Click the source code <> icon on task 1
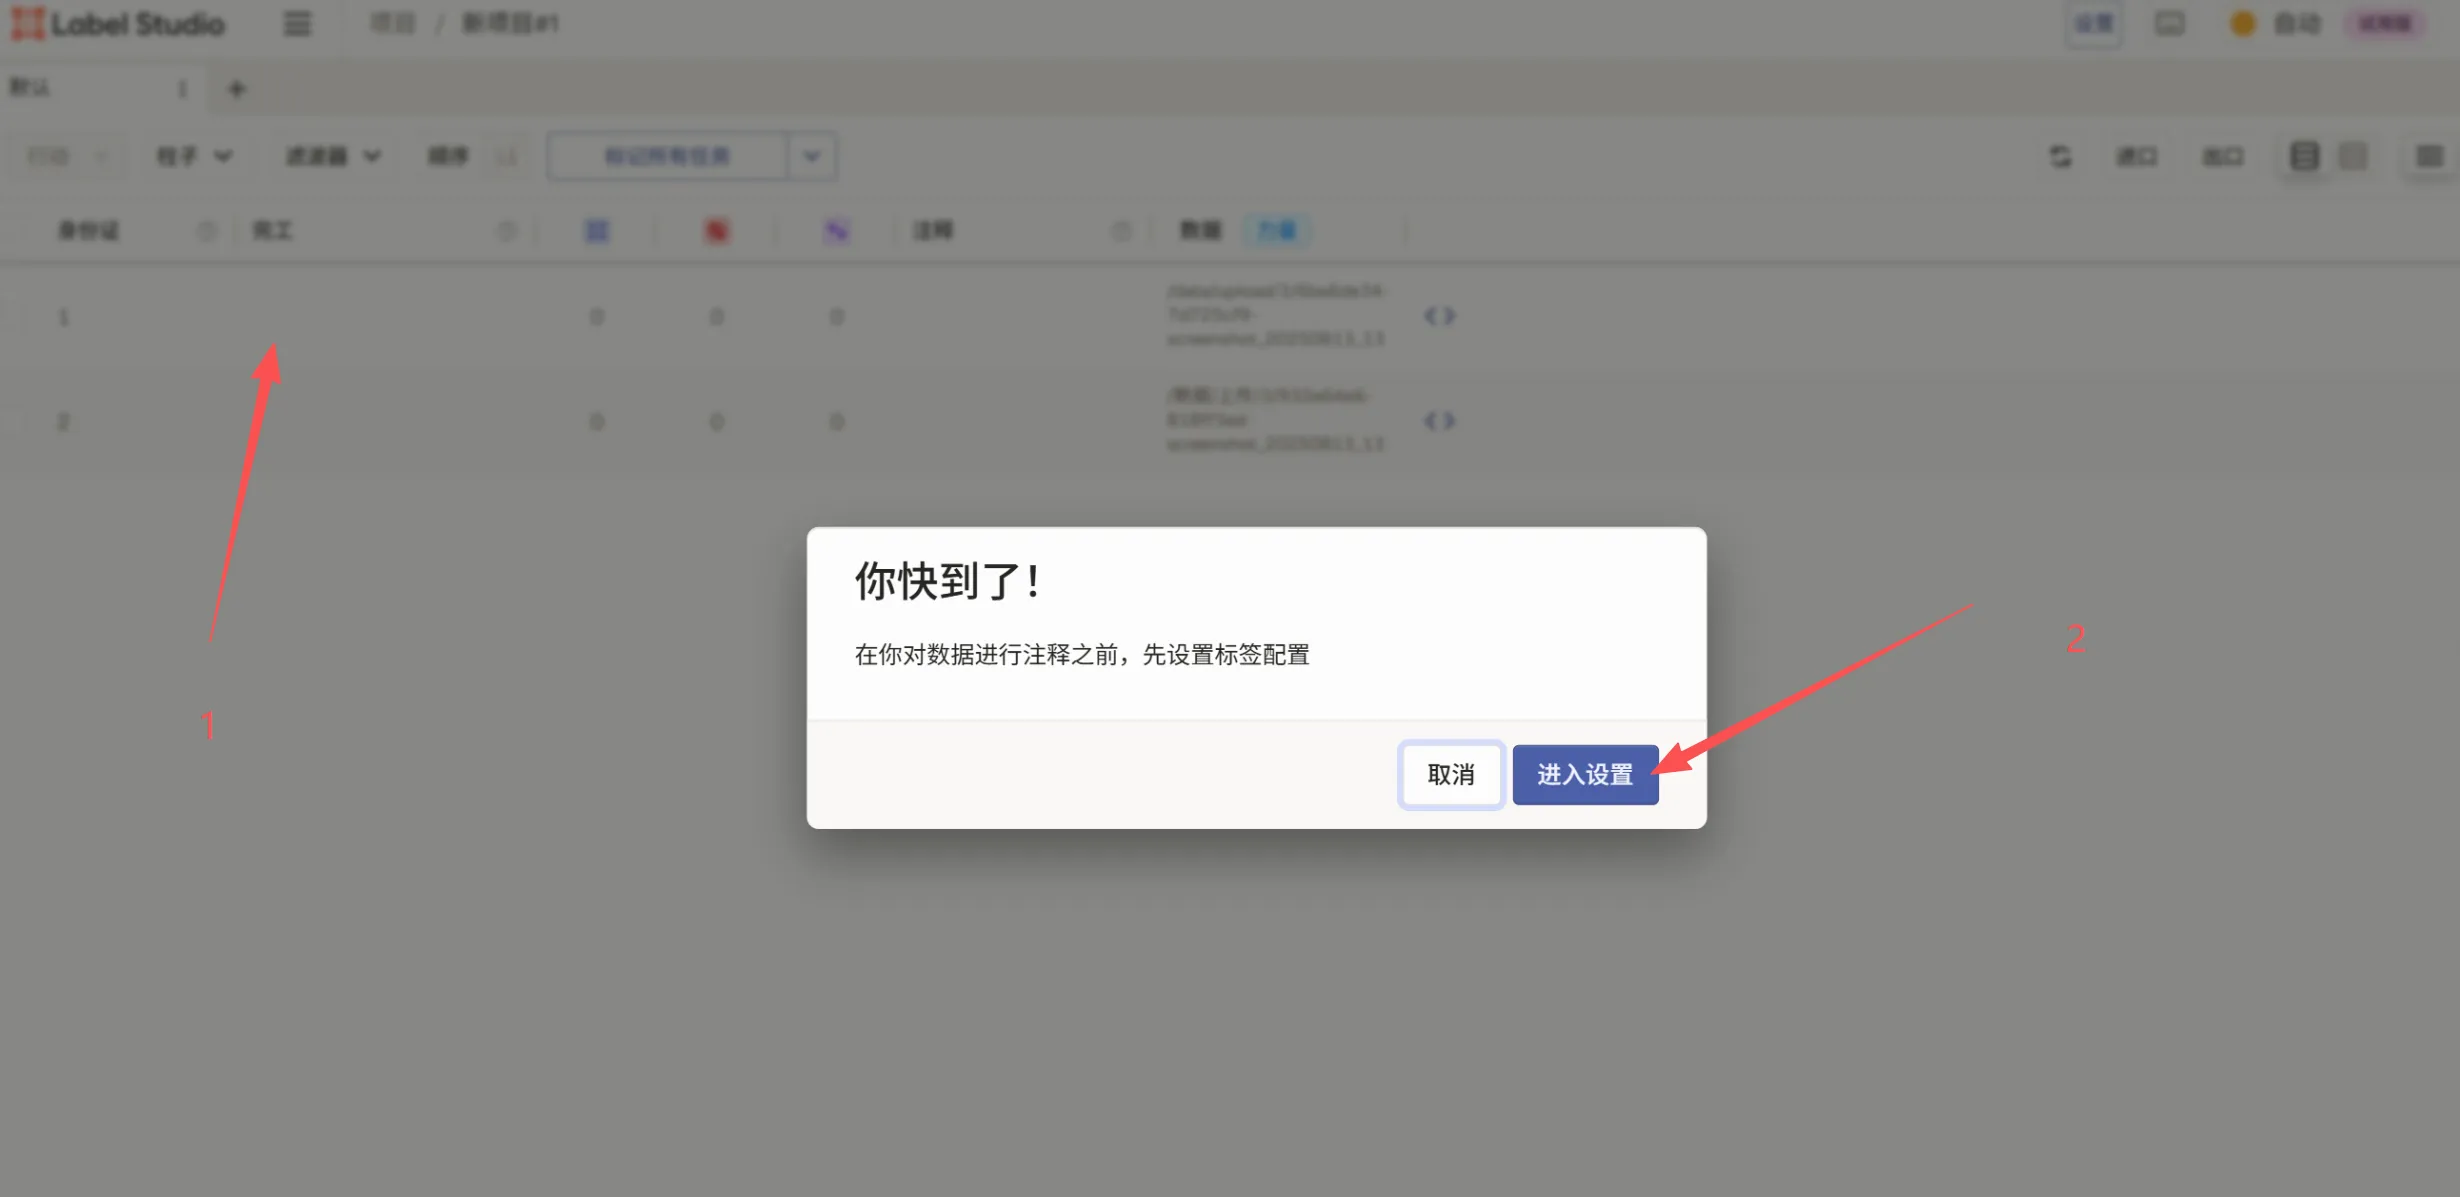Image resolution: width=2460 pixels, height=1197 pixels. pyautogui.click(x=1441, y=315)
